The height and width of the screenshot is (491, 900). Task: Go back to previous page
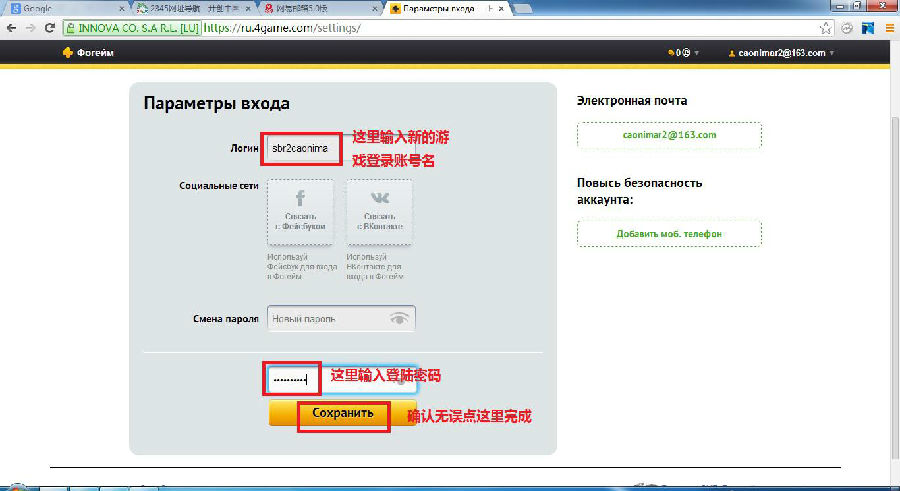point(11,28)
